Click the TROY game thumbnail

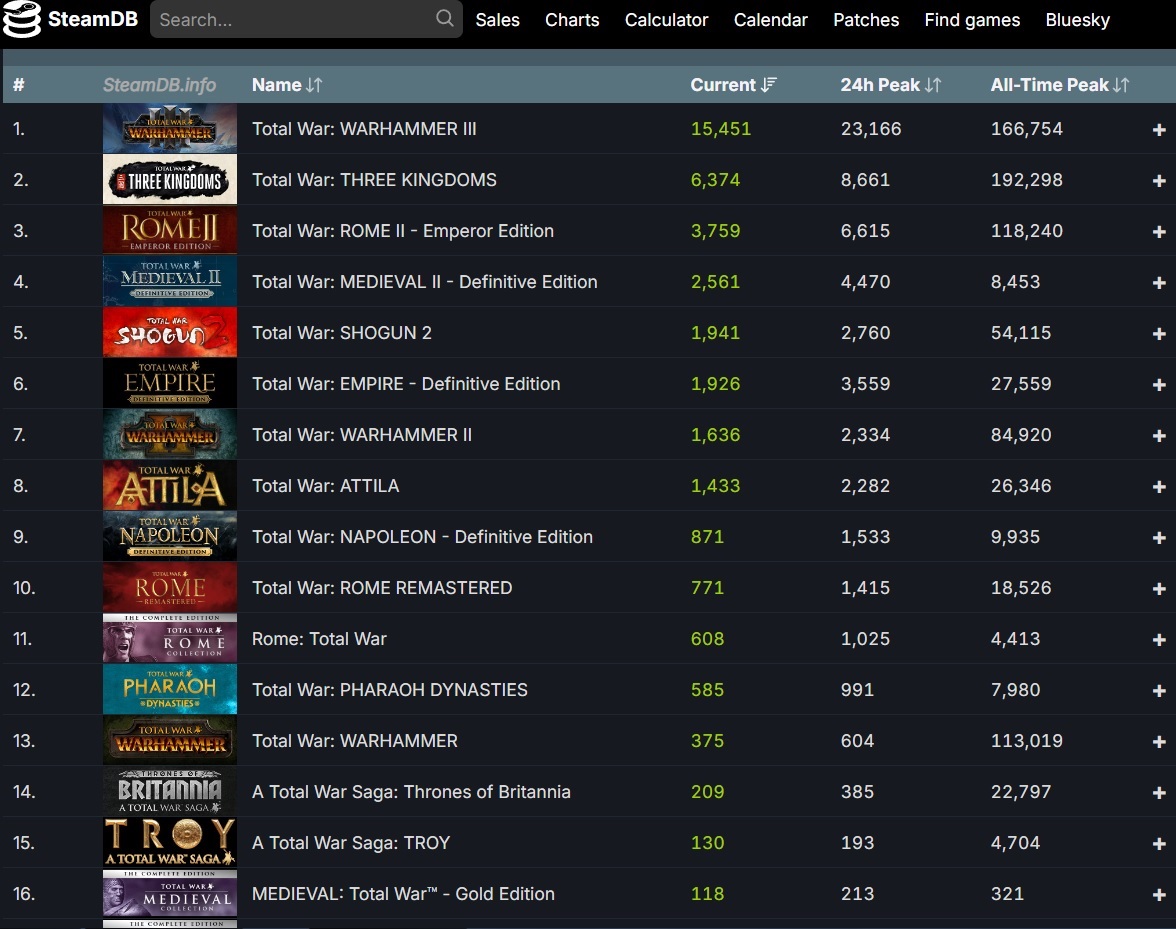[170, 842]
